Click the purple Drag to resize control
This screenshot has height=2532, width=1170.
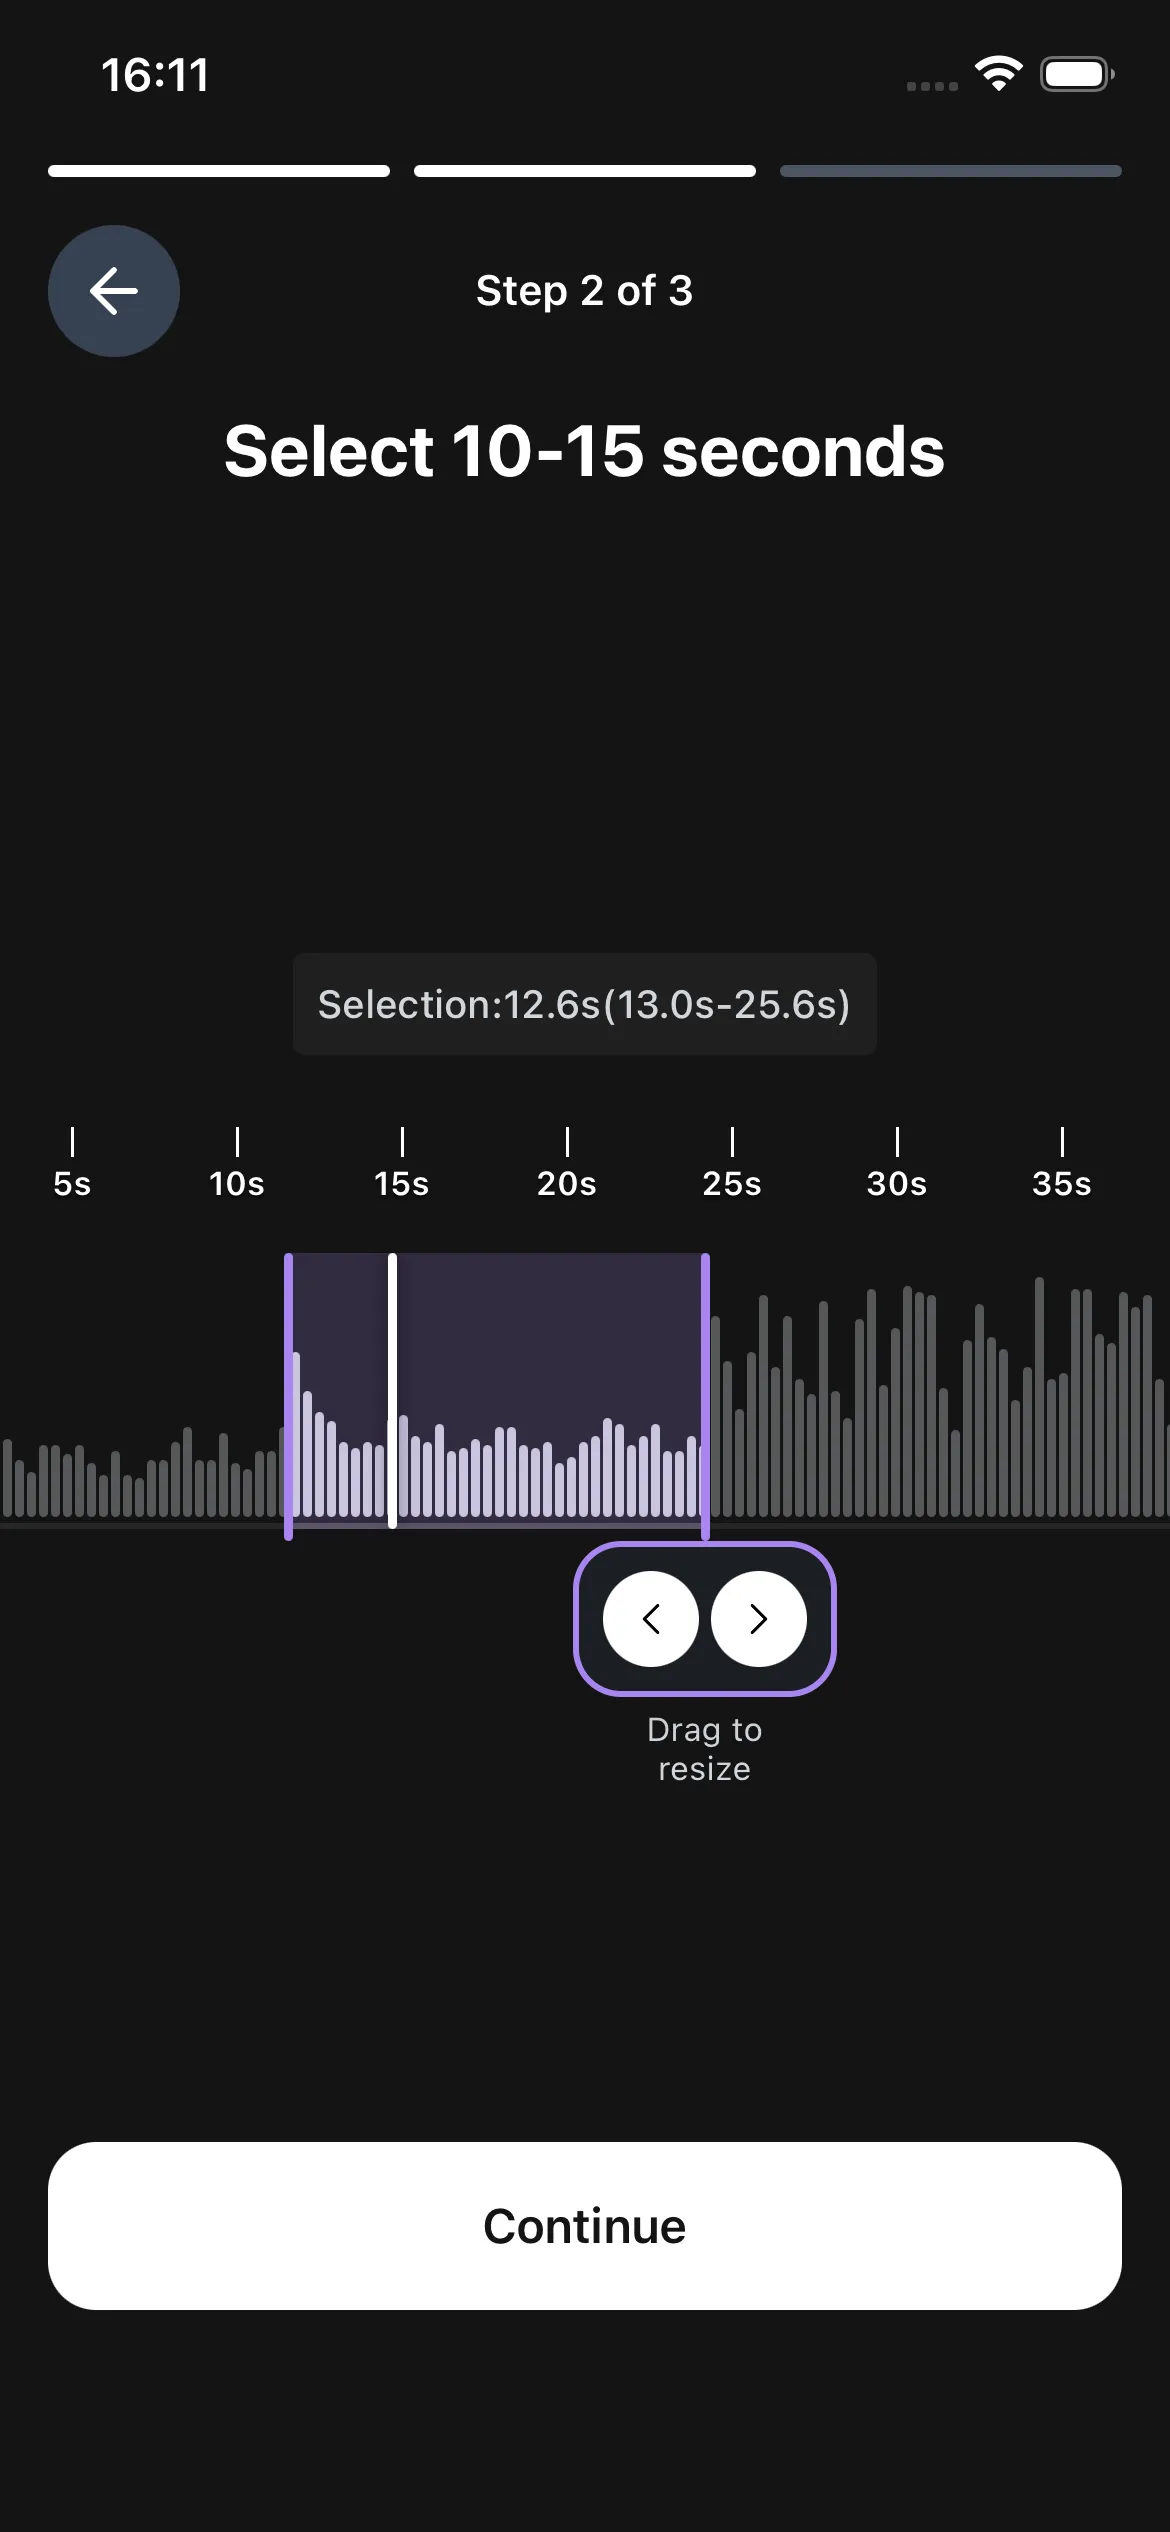pos(705,1618)
